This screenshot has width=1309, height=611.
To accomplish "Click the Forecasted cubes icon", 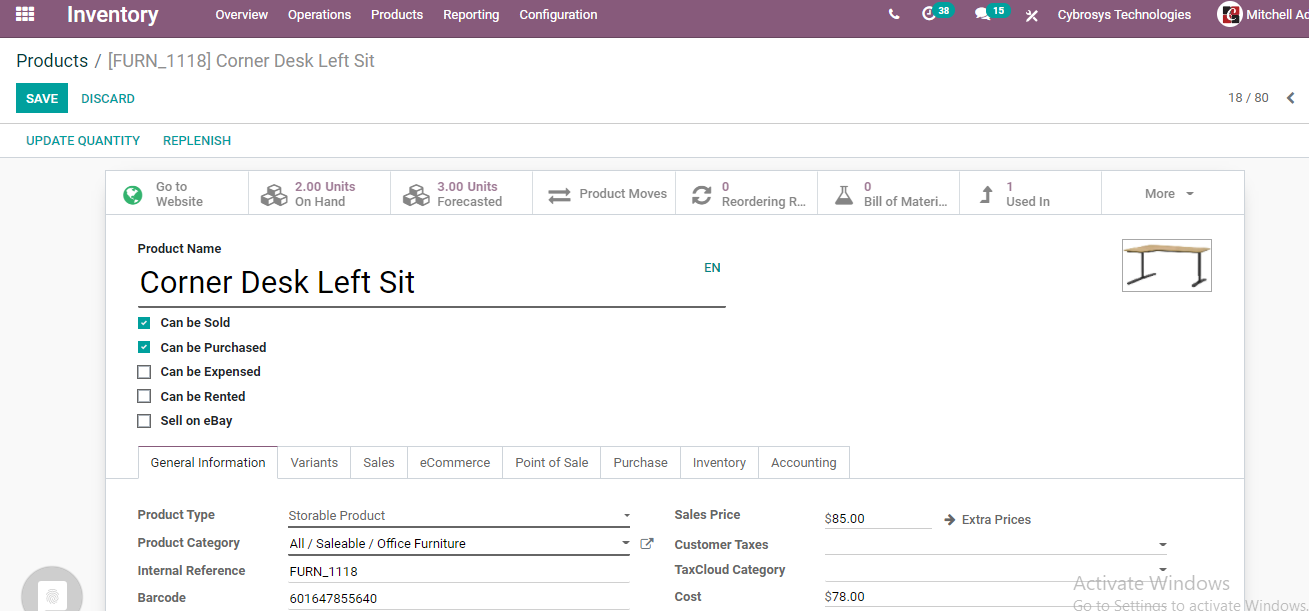I will click(416, 195).
